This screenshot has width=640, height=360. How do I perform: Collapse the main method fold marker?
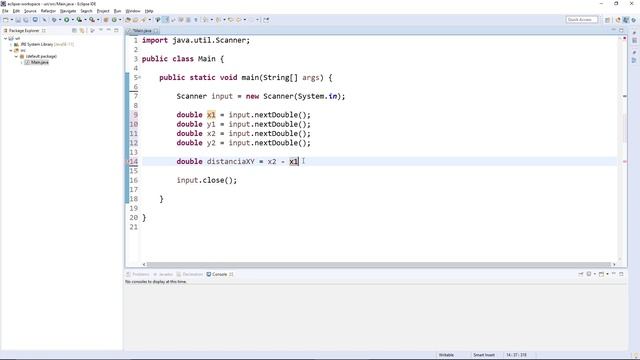click(139, 77)
